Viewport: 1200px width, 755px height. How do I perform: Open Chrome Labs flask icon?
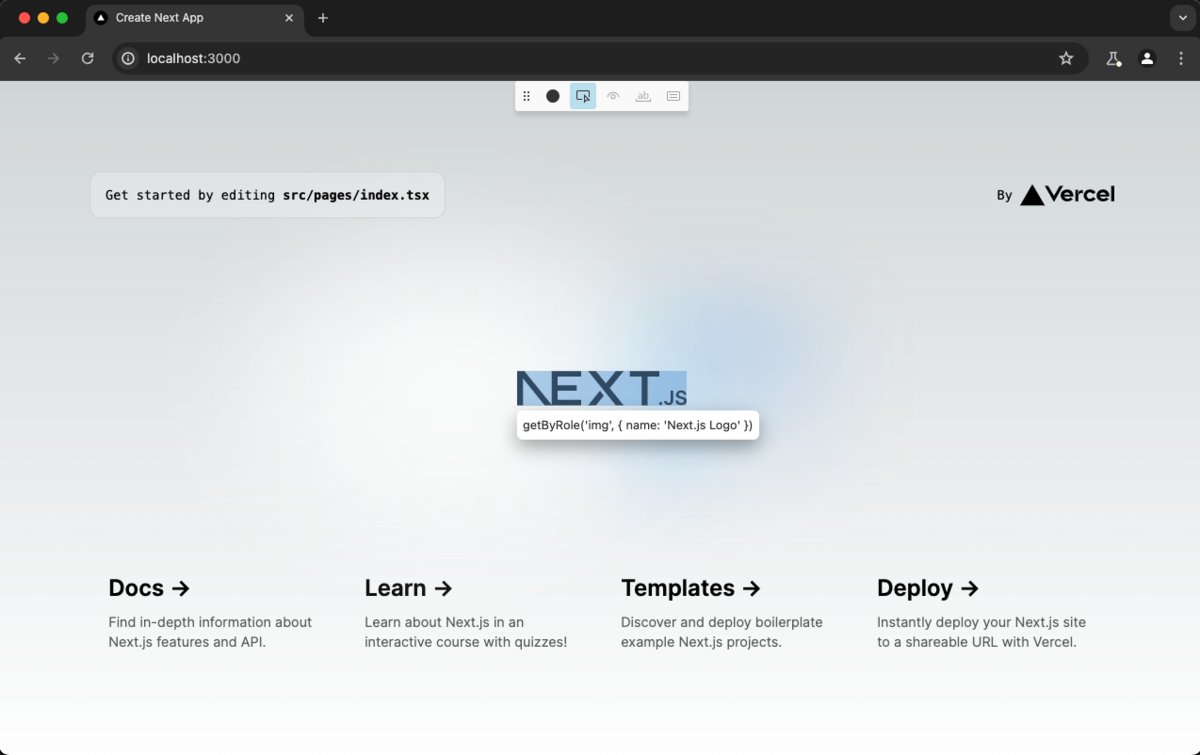point(1113,58)
